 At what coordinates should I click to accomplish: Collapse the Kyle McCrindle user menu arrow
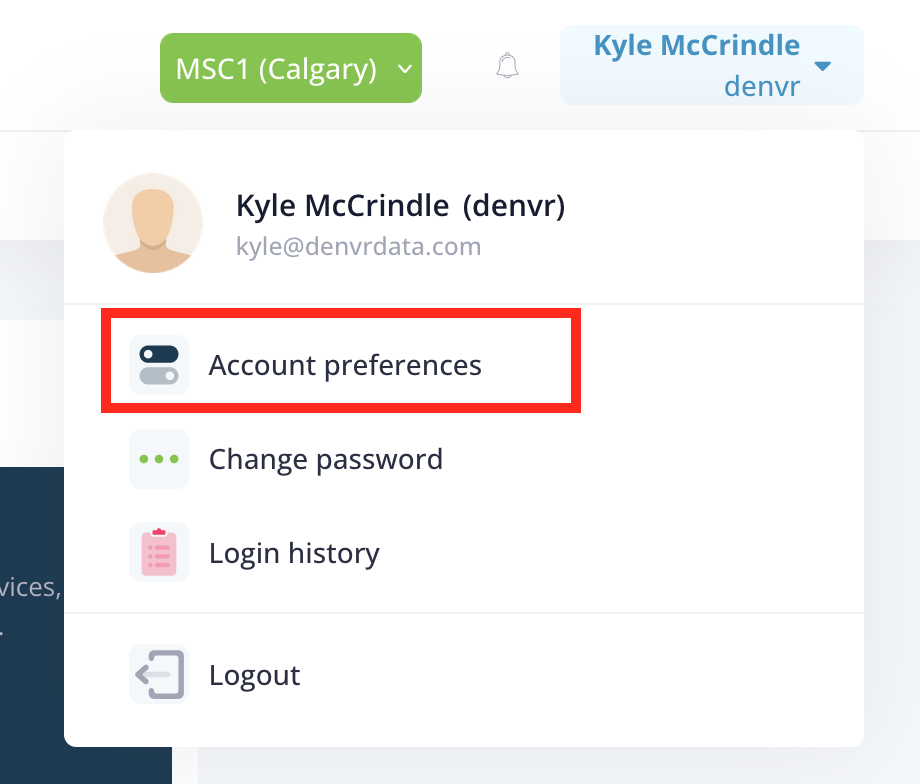coord(823,66)
